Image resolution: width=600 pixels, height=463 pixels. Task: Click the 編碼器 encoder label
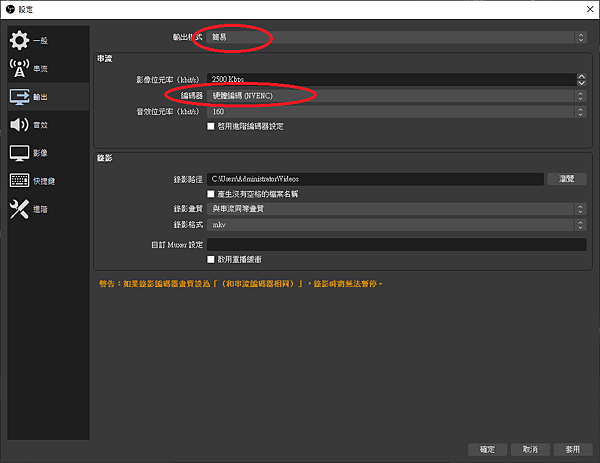191,96
